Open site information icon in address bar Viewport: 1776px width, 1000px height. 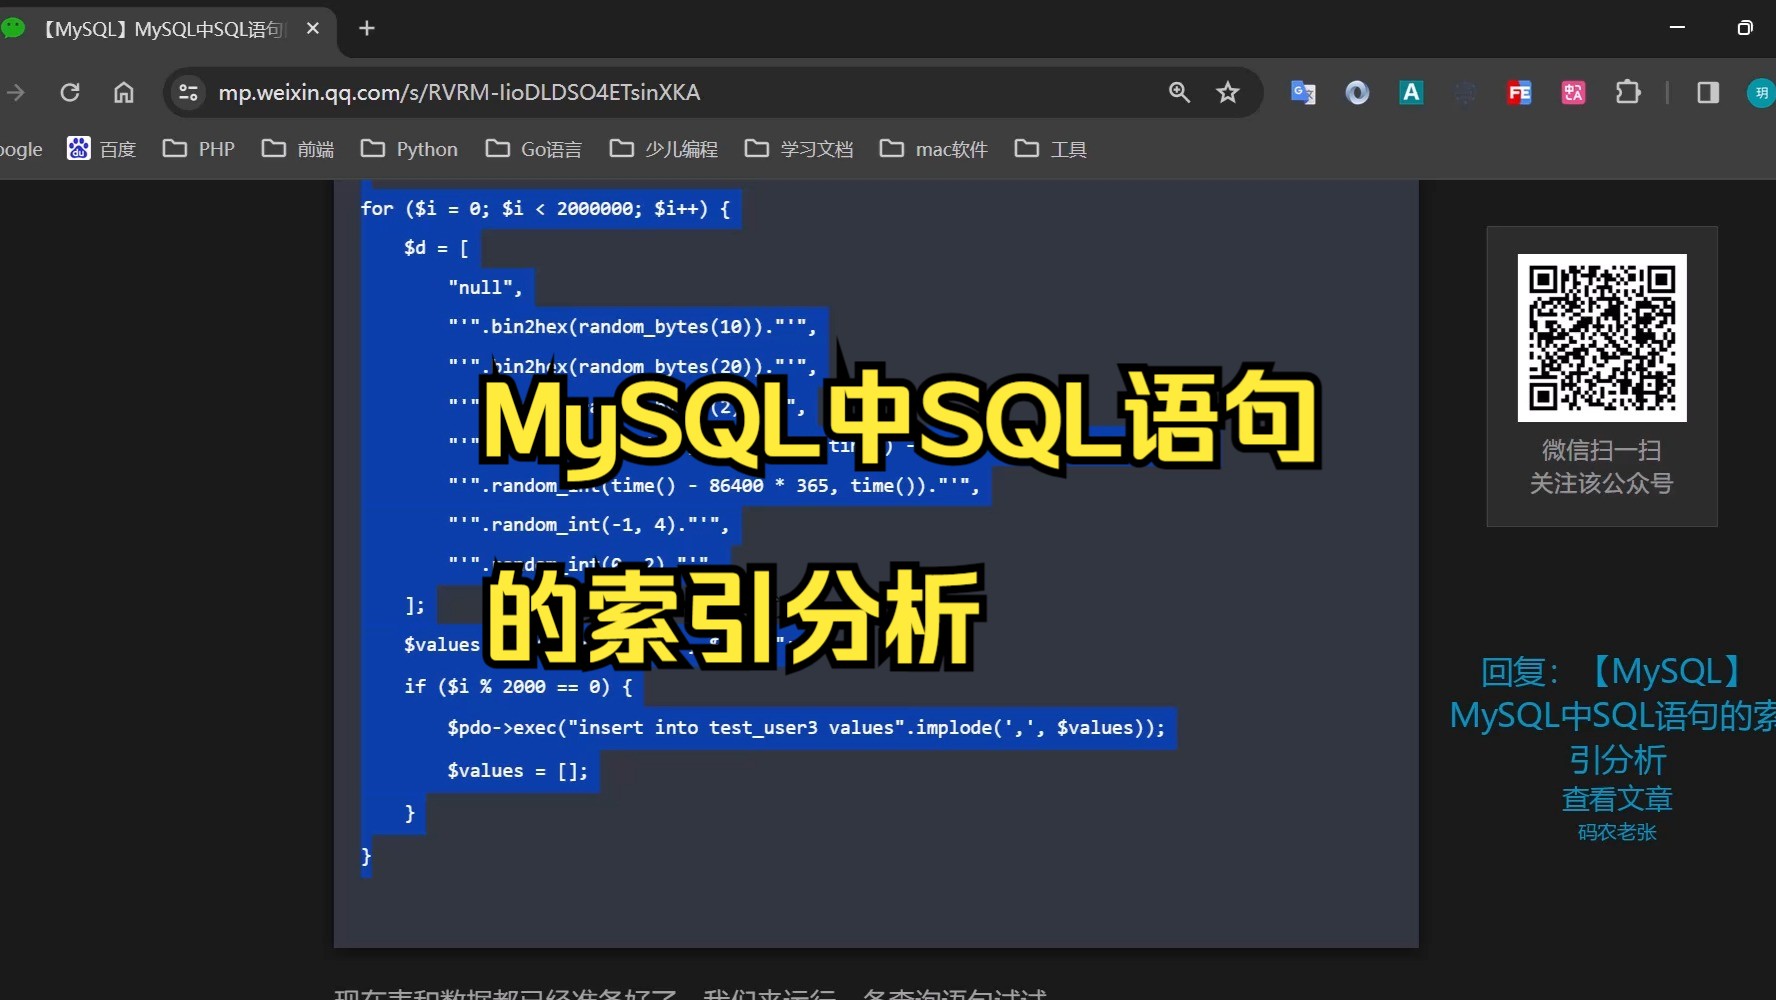coord(188,93)
